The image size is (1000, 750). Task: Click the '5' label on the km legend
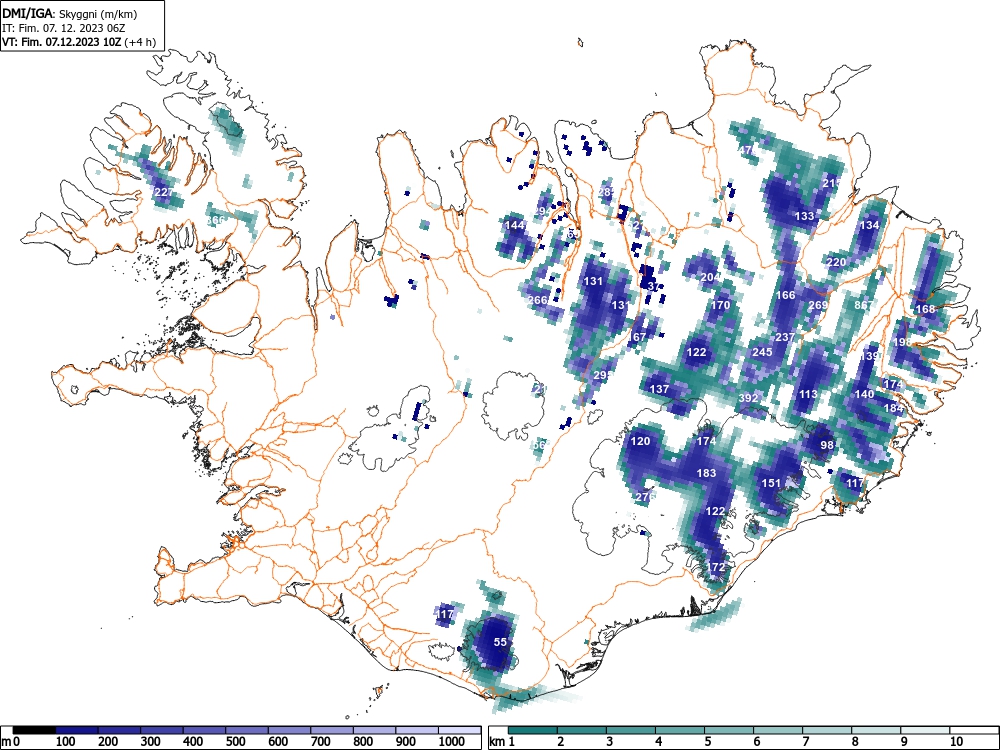pos(708,742)
